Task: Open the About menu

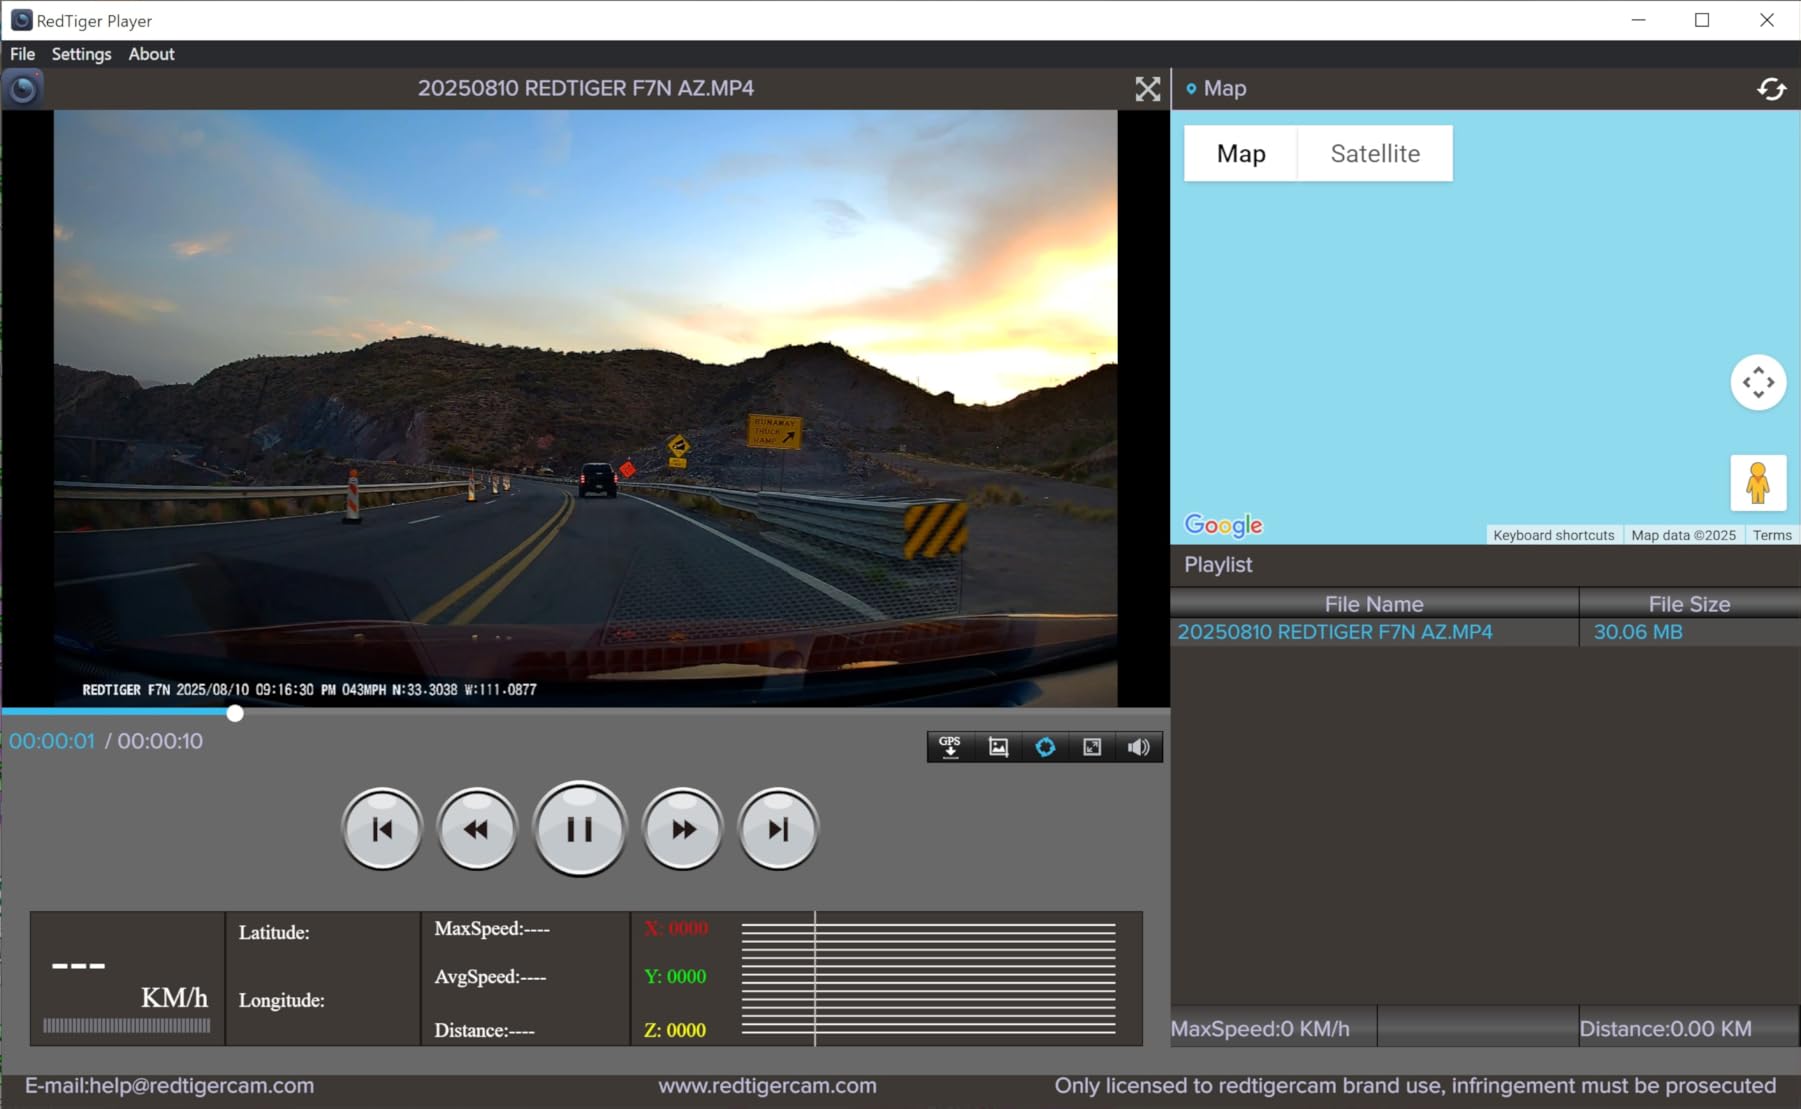Action: [151, 54]
